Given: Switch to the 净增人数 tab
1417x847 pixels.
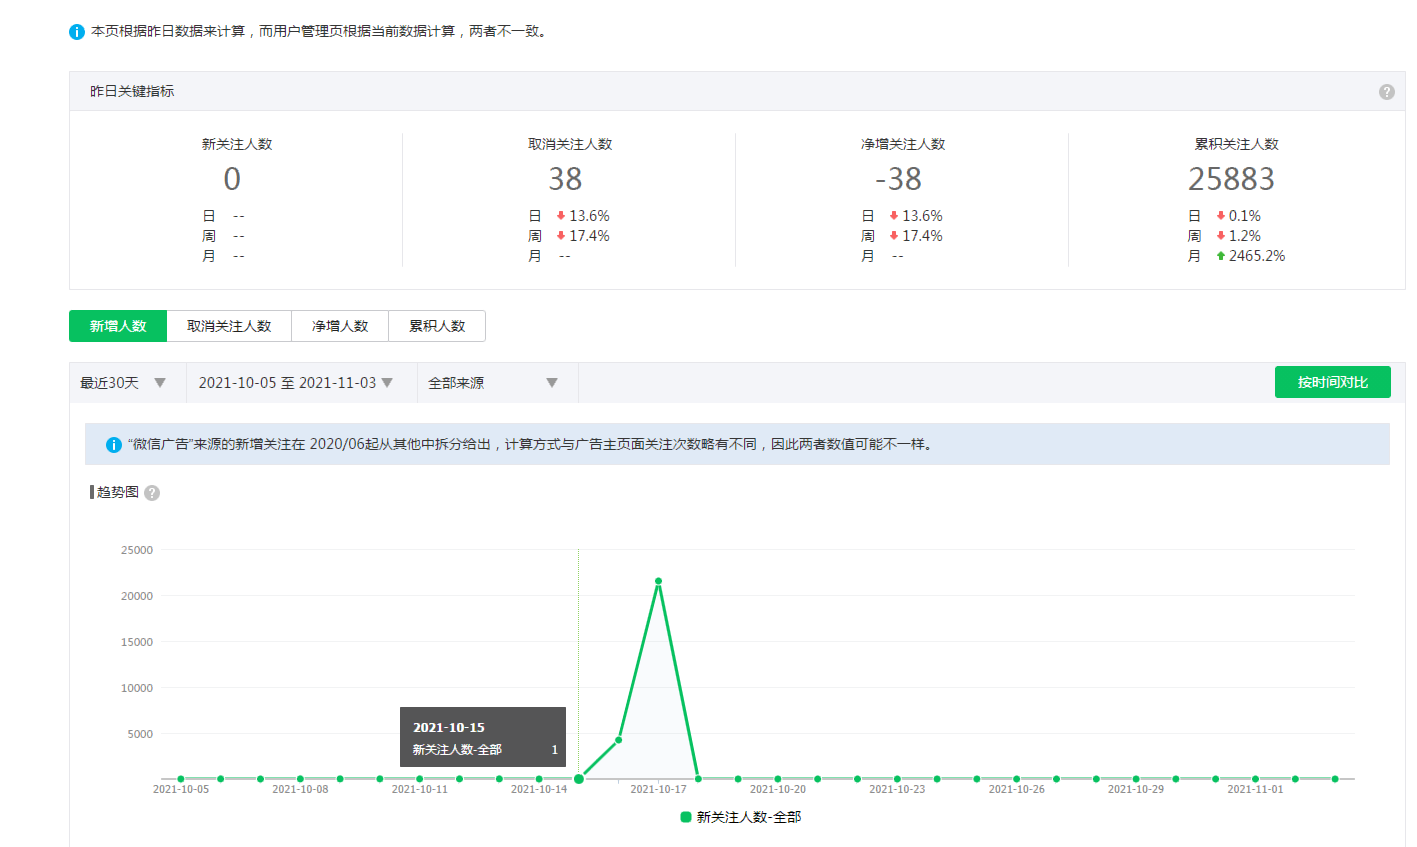Looking at the screenshot, I should 340,326.
